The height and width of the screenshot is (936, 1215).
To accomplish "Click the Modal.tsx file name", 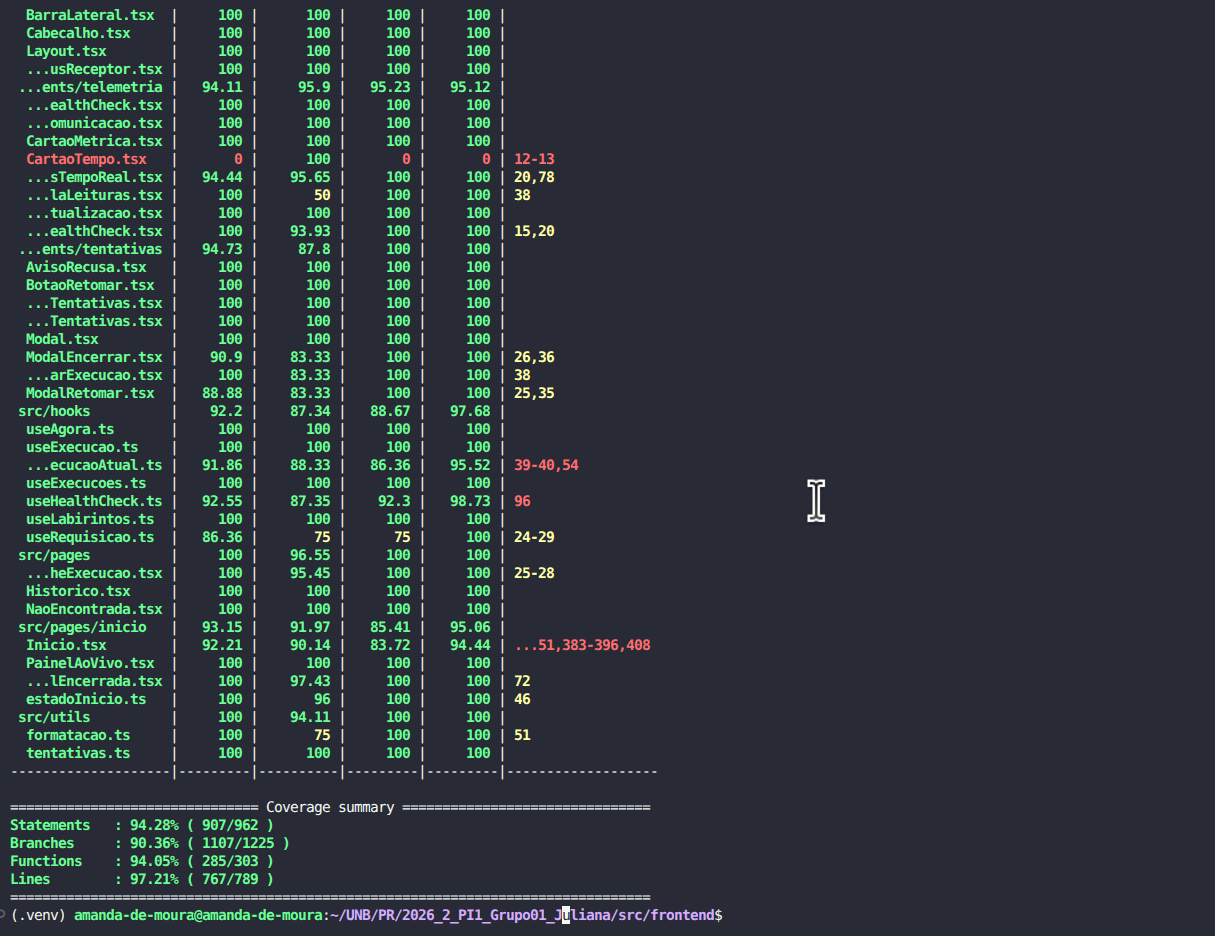I will click(62, 339).
